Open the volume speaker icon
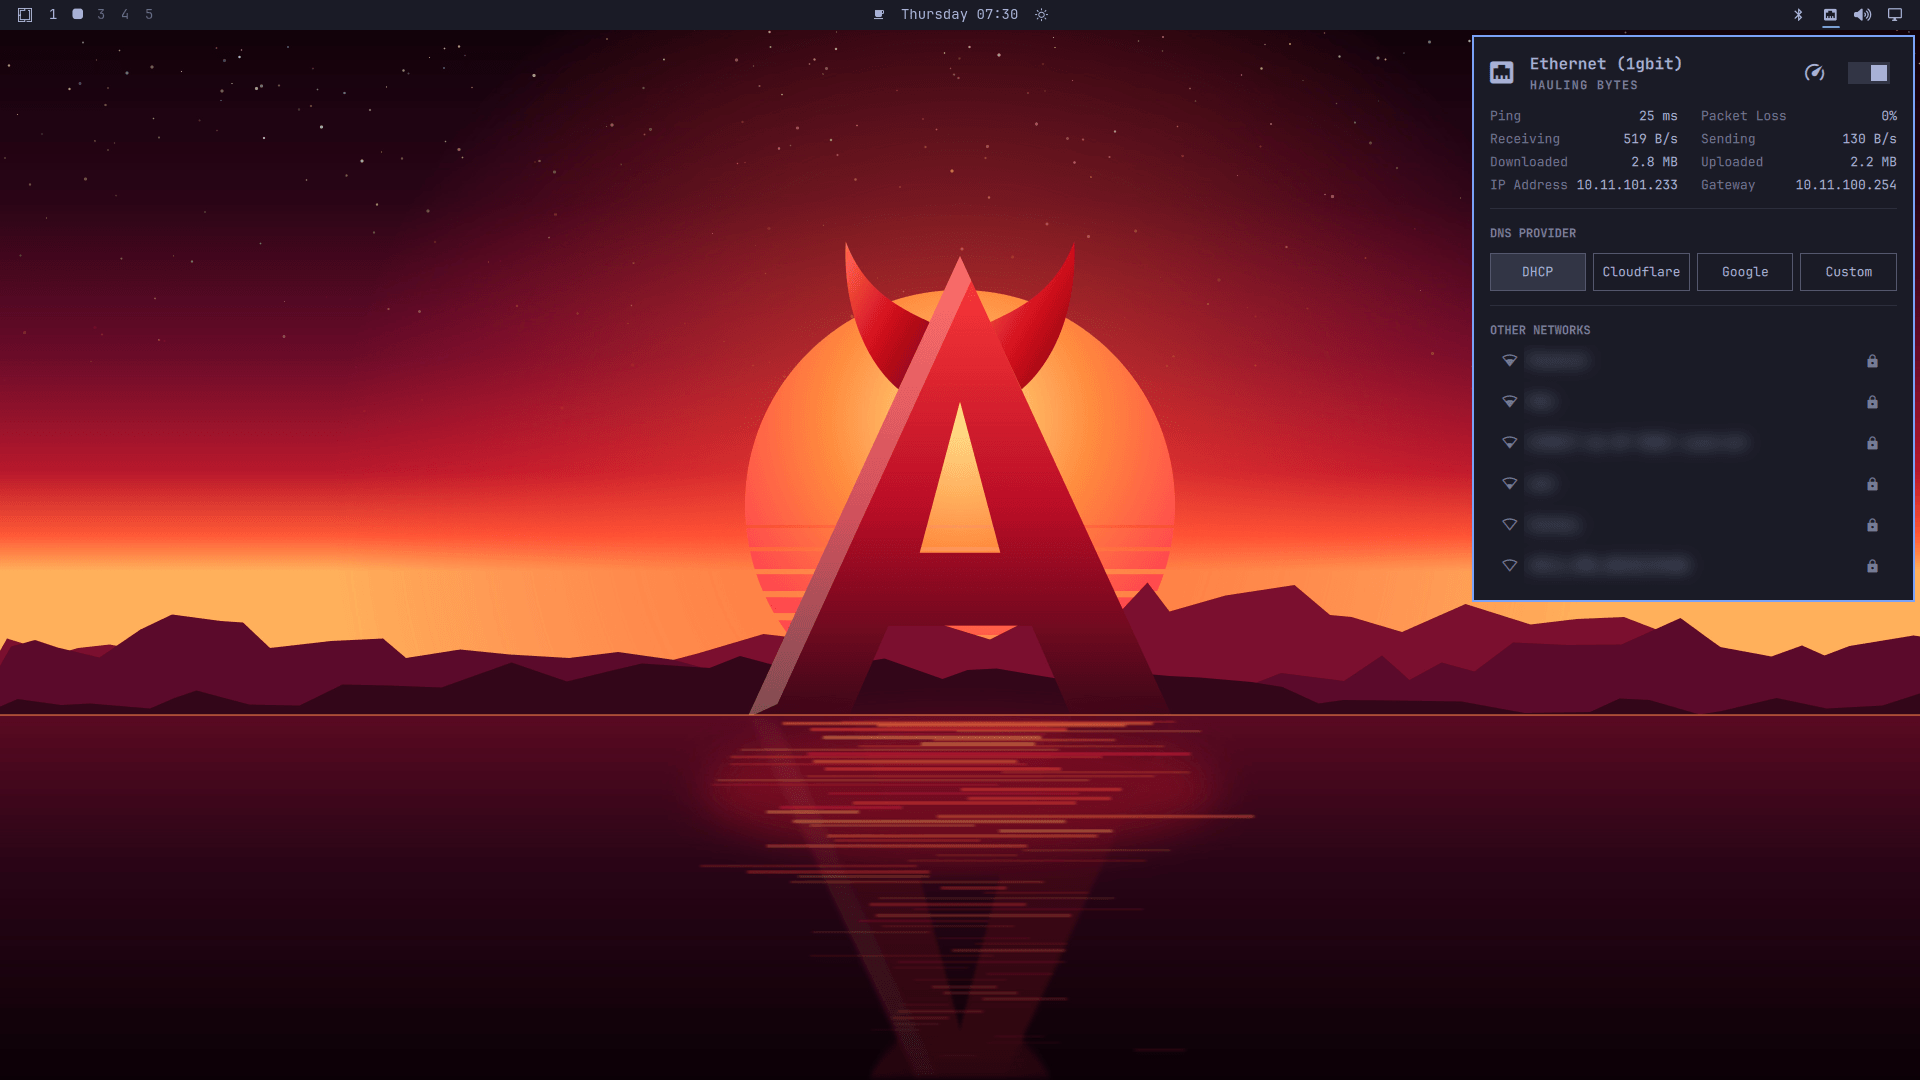The image size is (1920, 1080). click(1862, 15)
